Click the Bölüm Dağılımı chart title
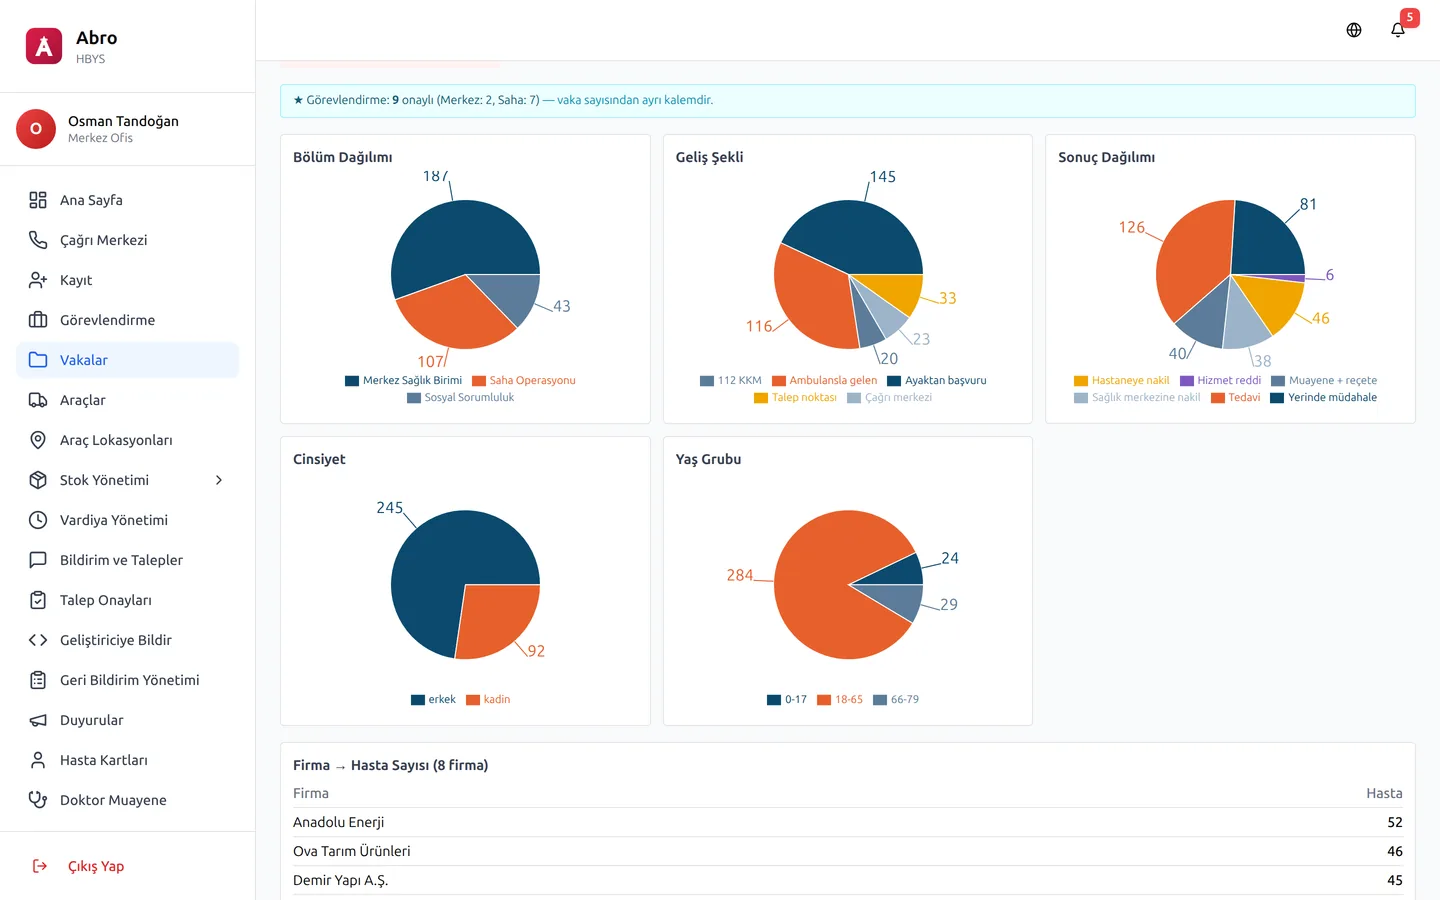Image resolution: width=1440 pixels, height=900 pixels. coord(342,157)
